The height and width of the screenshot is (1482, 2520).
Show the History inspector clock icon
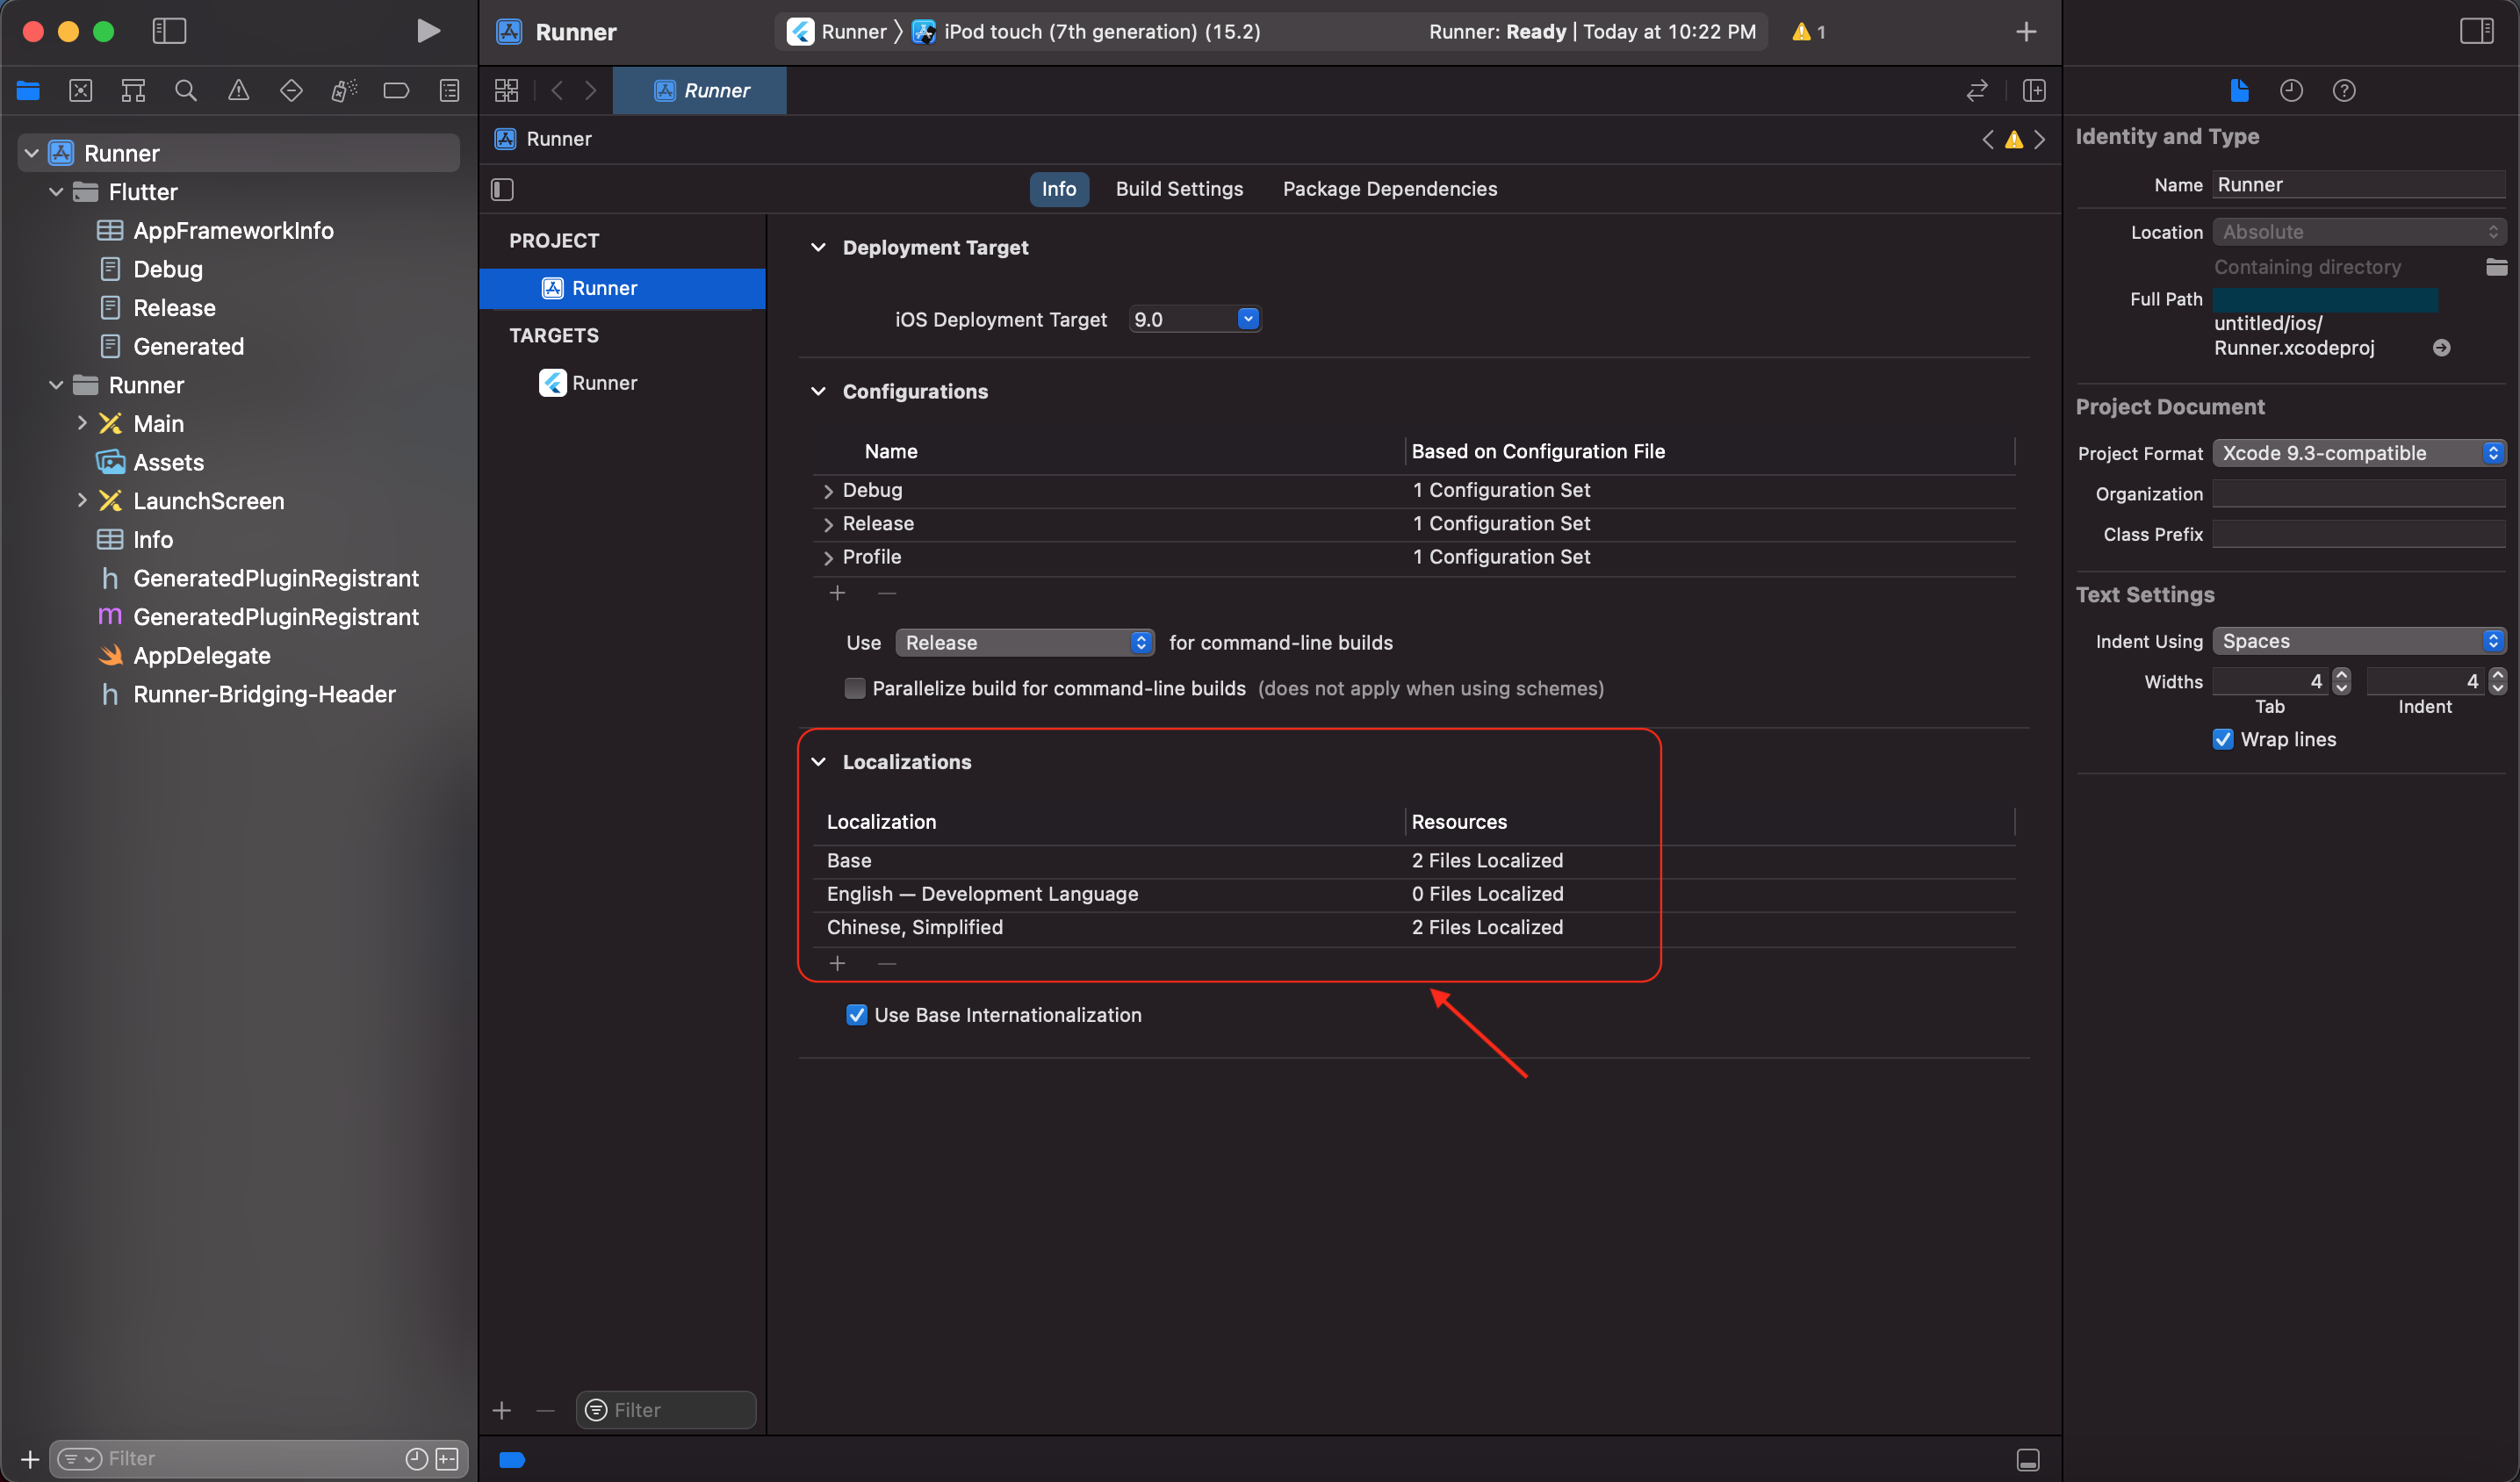(2292, 91)
